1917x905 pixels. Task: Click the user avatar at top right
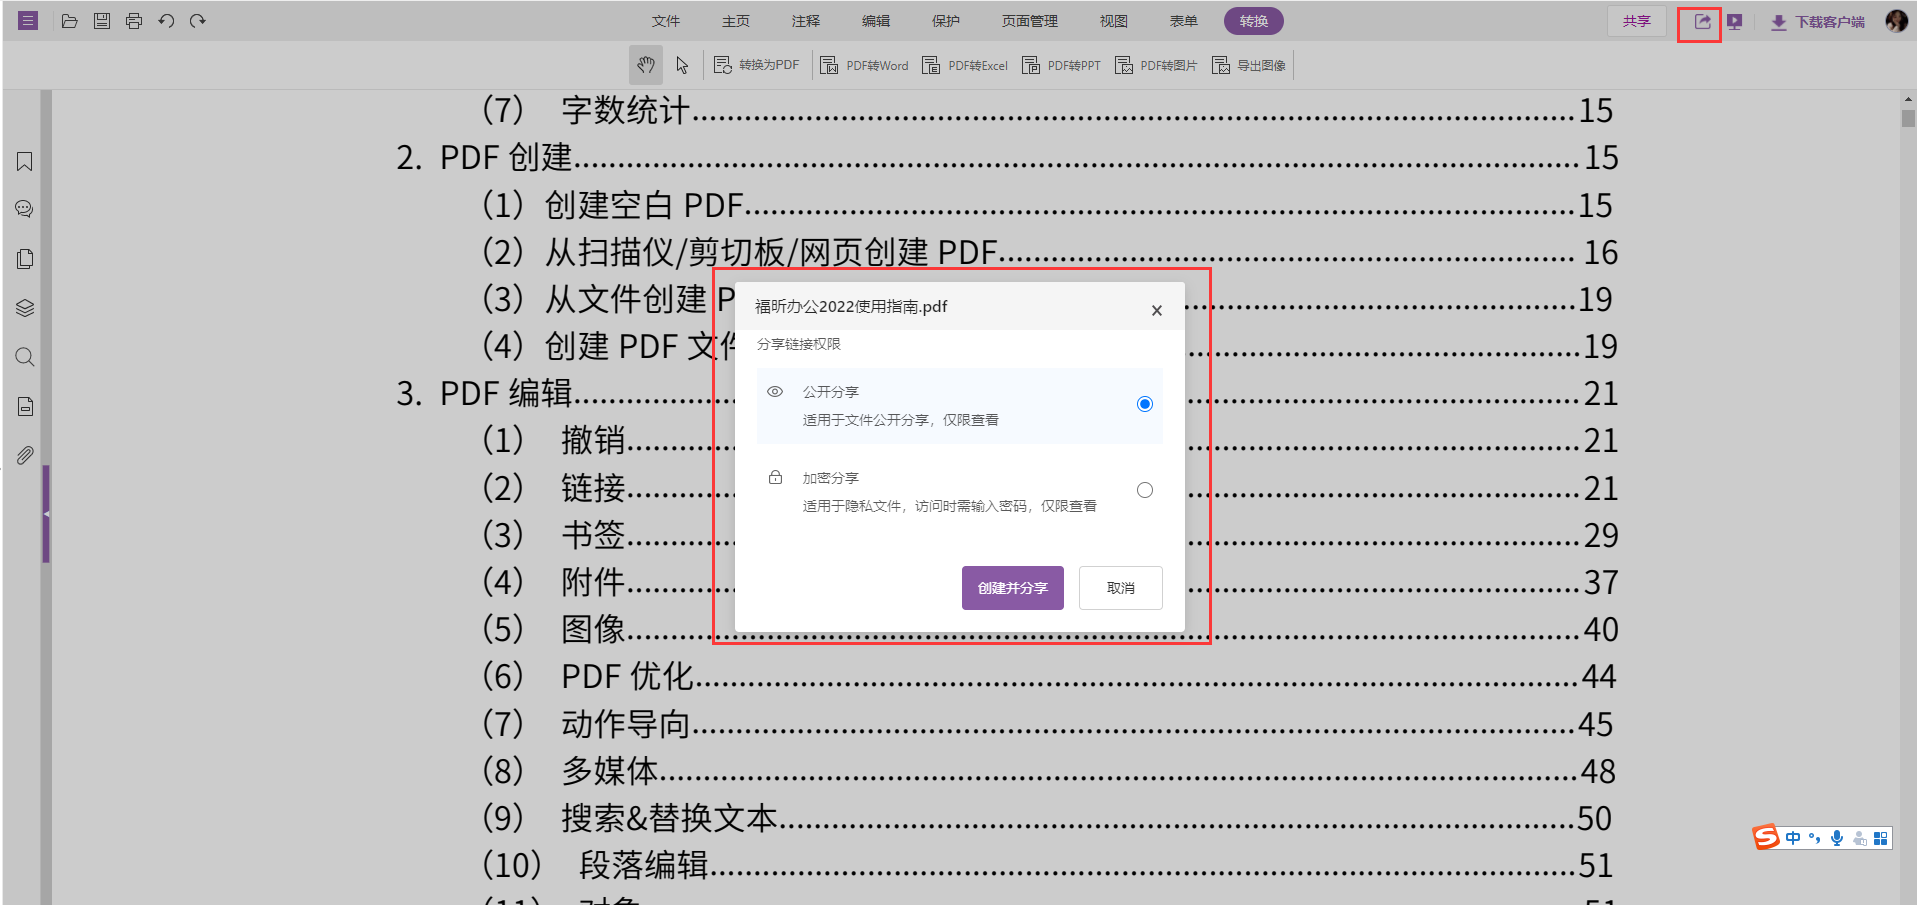pos(1896,20)
